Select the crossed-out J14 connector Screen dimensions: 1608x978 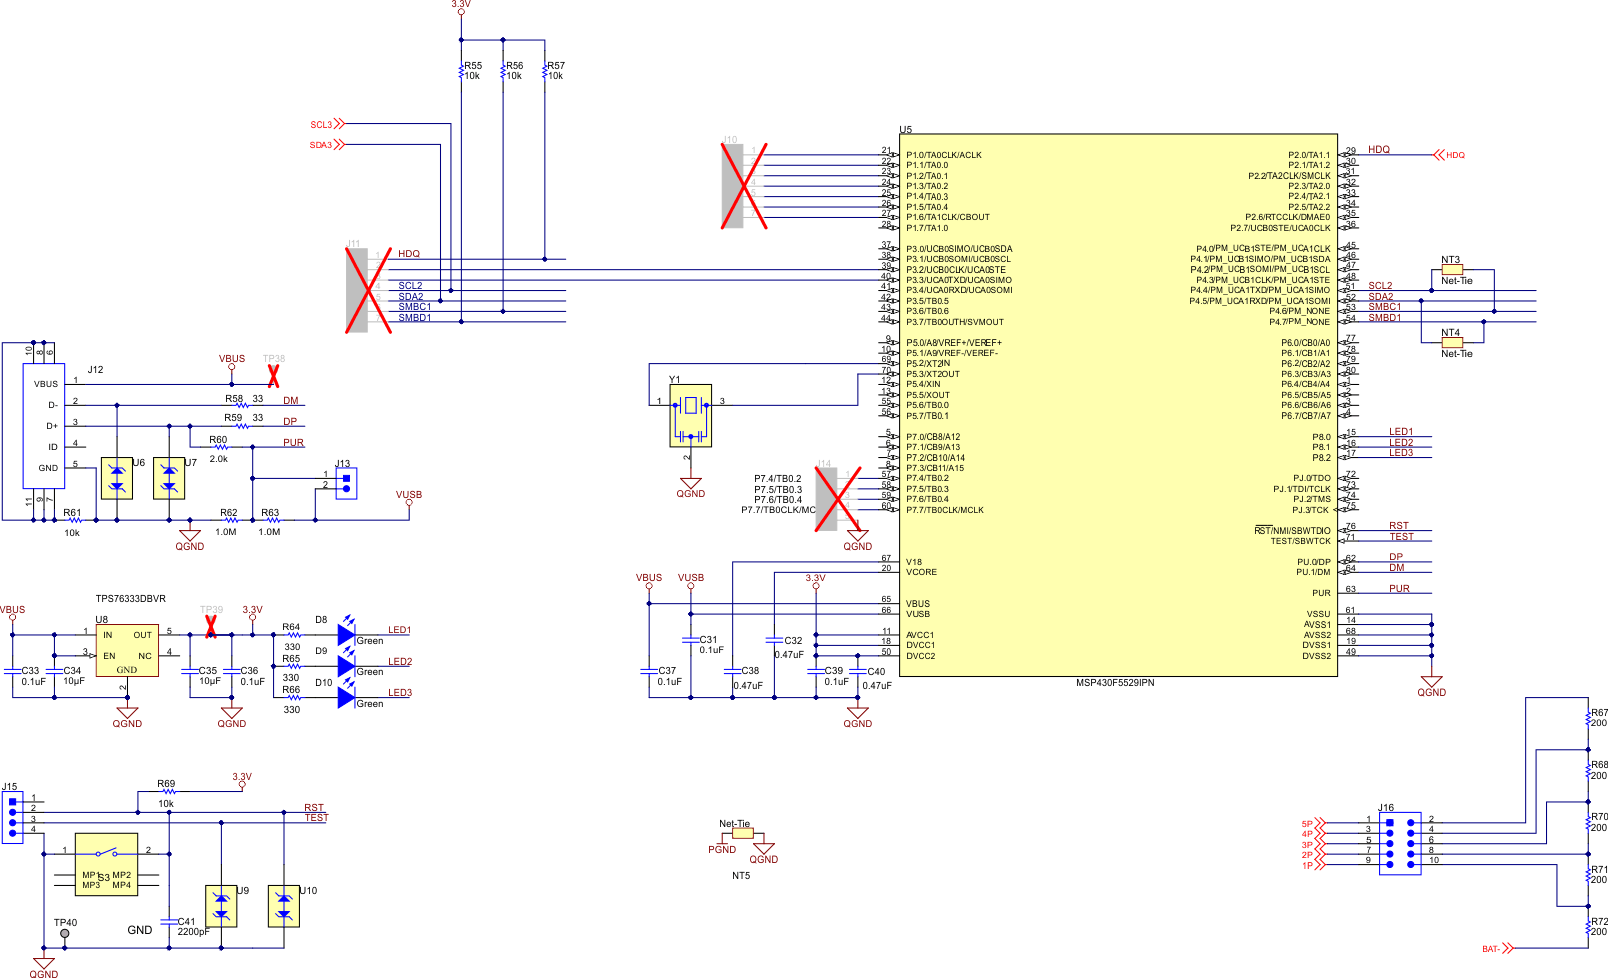[x=837, y=499]
